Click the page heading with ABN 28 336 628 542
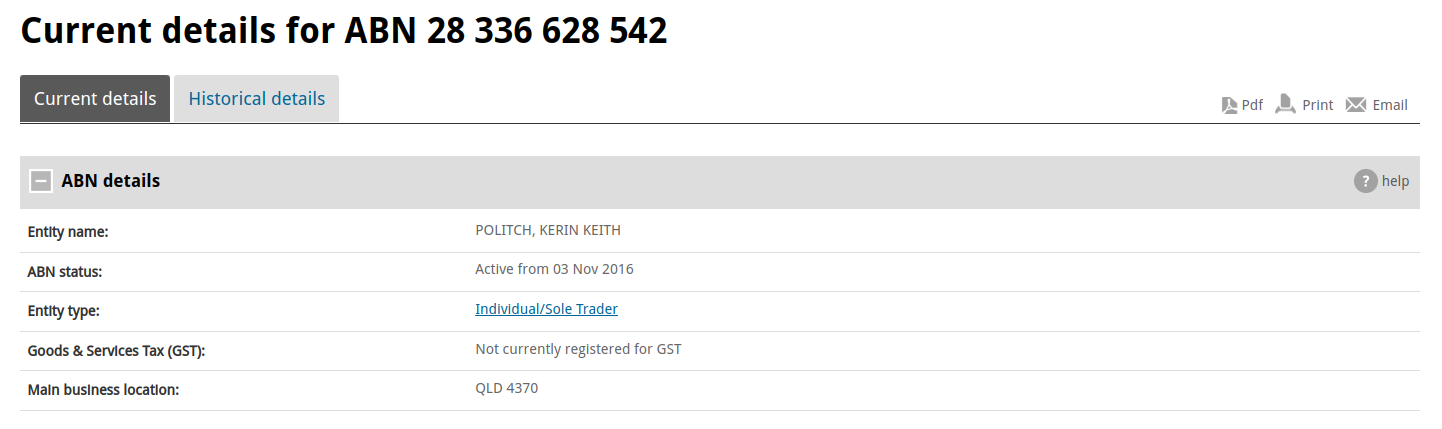 tap(344, 30)
